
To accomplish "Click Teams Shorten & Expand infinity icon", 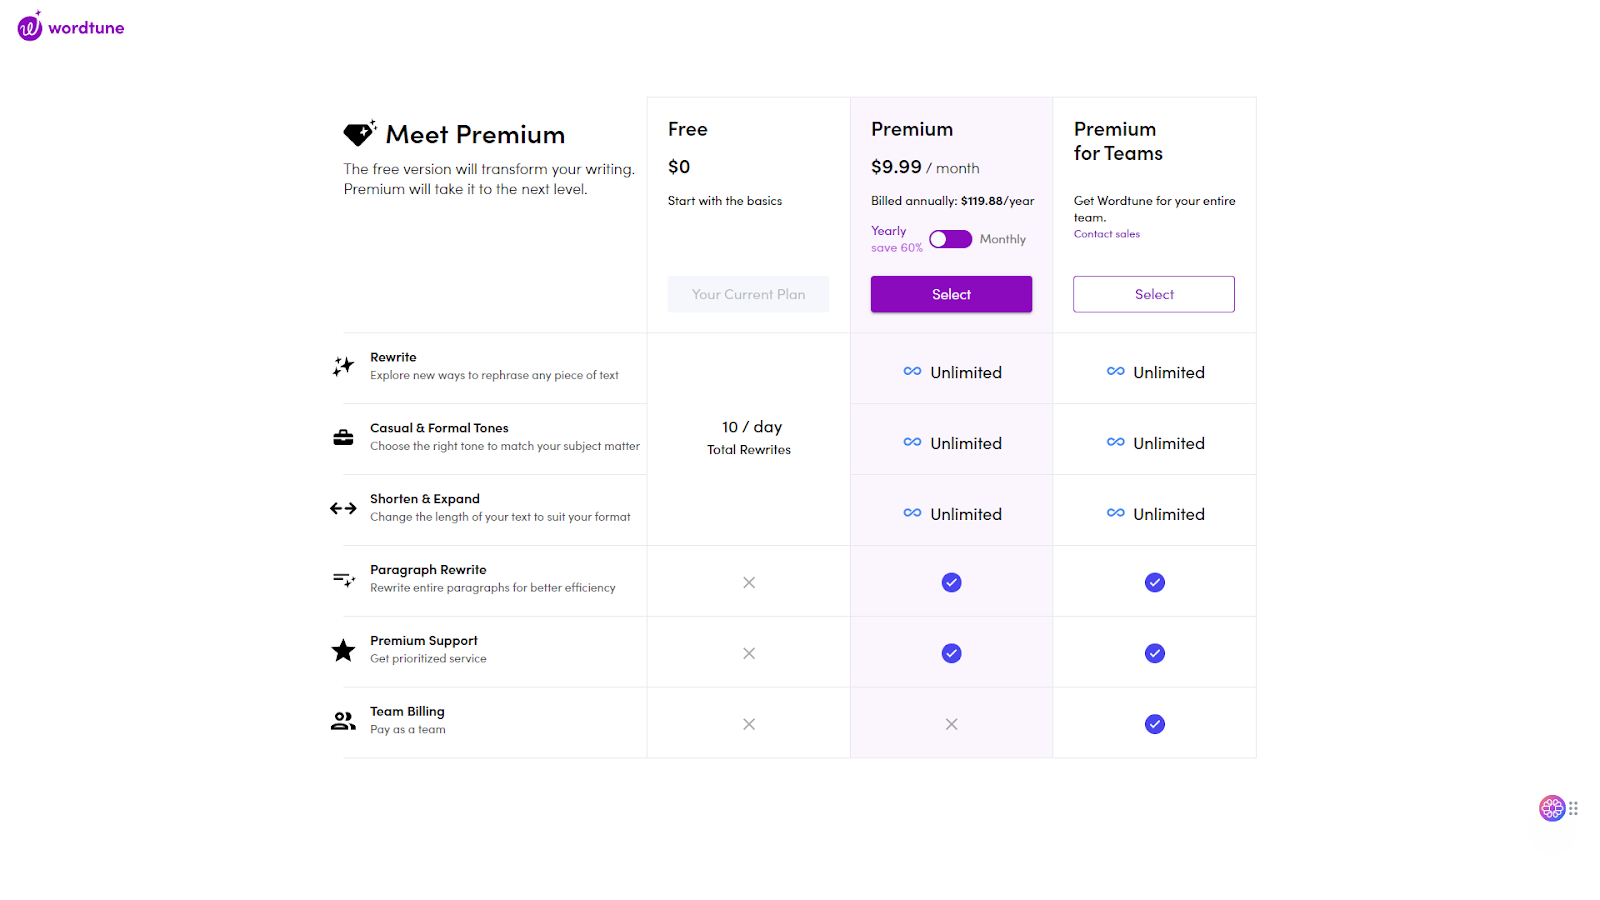I will 1116,513.
